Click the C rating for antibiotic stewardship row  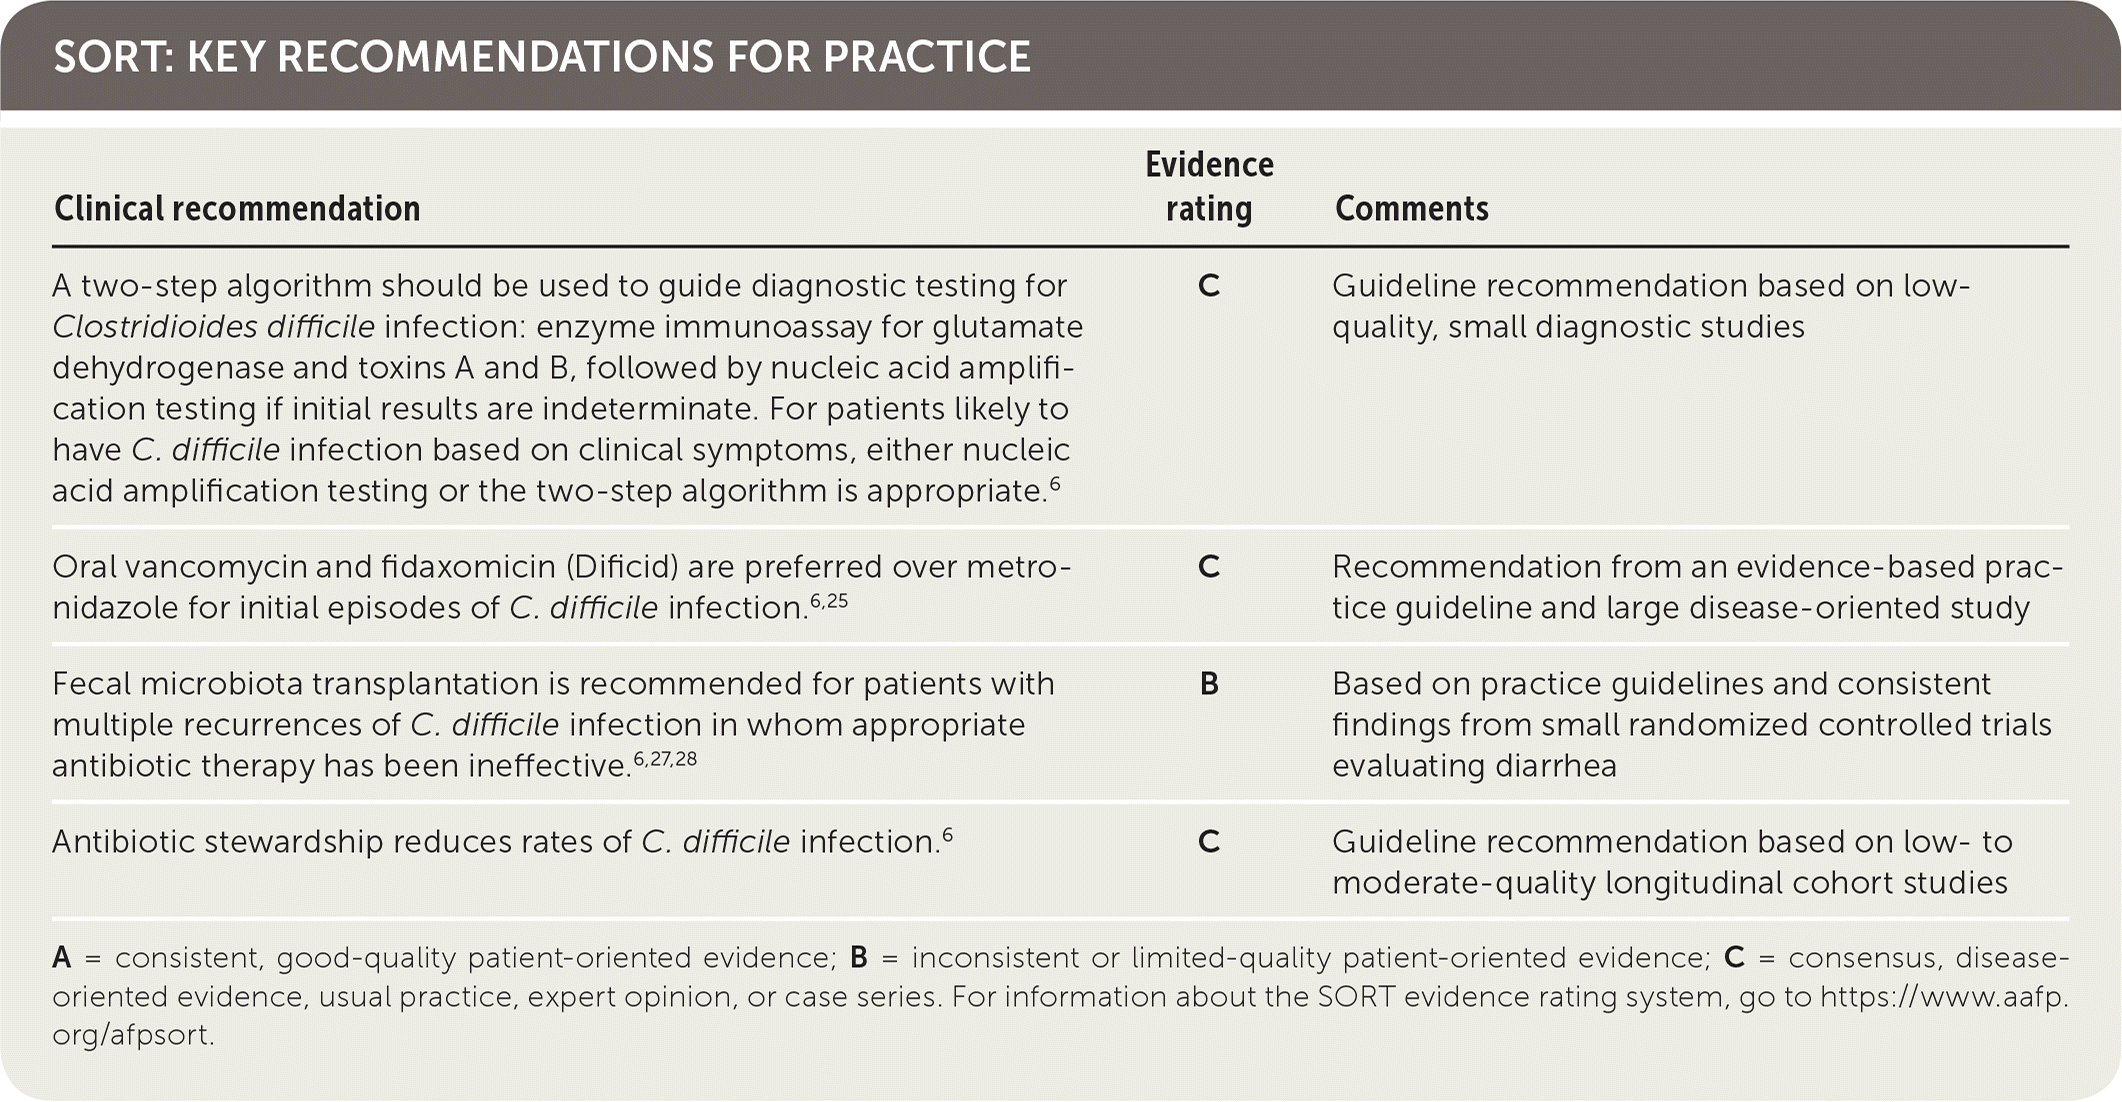[1209, 842]
